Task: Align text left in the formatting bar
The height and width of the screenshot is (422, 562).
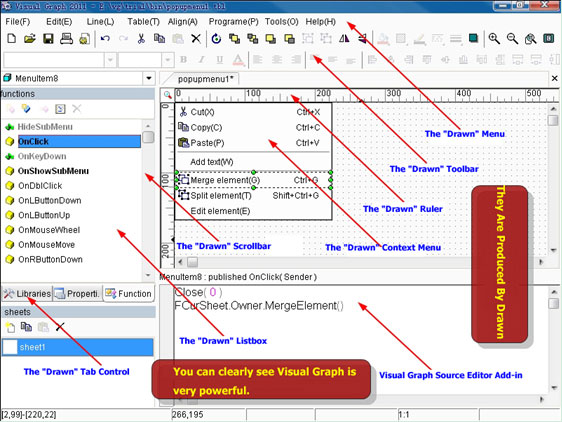Action: click(x=257, y=60)
